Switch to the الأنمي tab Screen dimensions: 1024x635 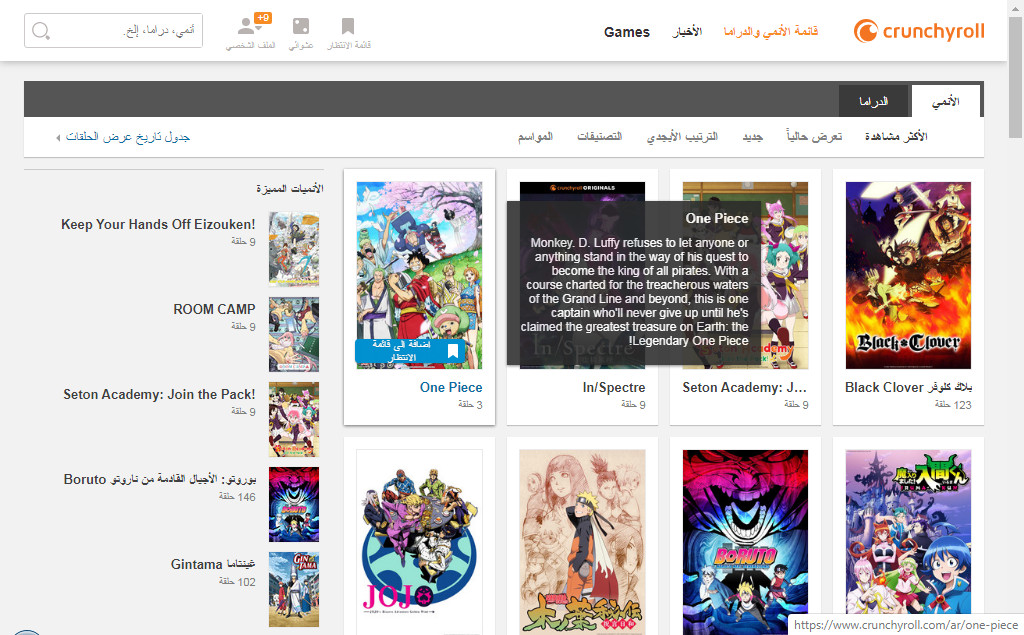945,101
